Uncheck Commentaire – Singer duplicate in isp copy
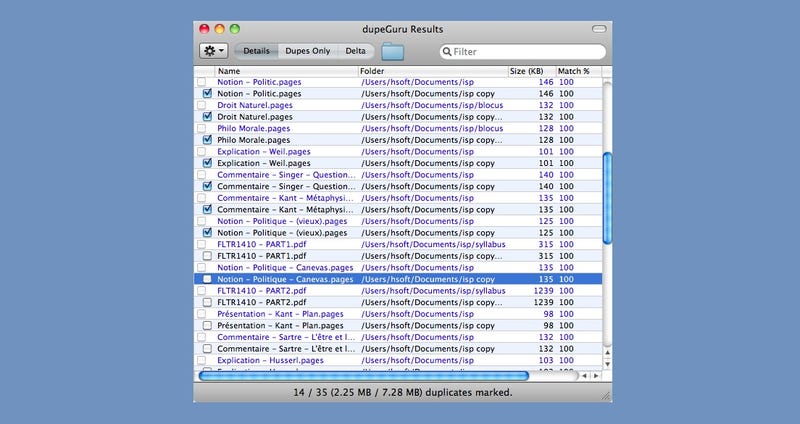The width and height of the screenshot is (800, 424). pos(207,186)
